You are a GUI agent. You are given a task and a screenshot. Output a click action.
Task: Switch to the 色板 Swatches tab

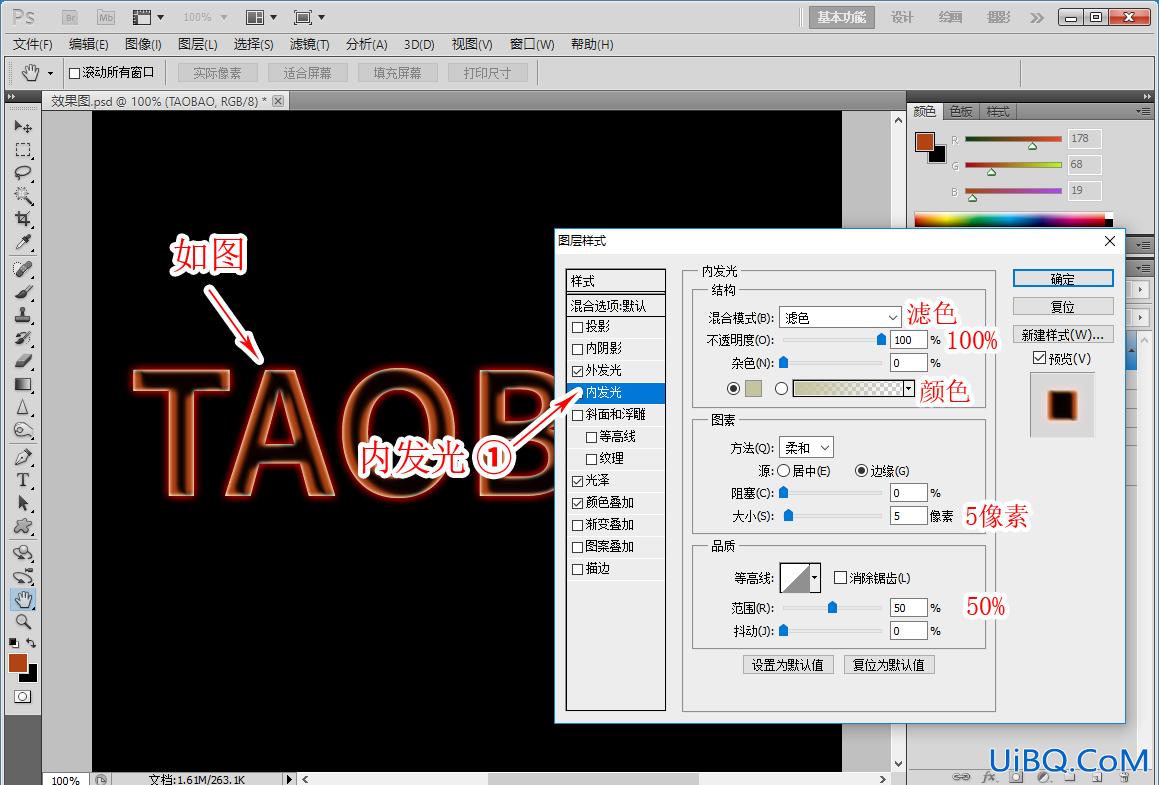(961, 112)
